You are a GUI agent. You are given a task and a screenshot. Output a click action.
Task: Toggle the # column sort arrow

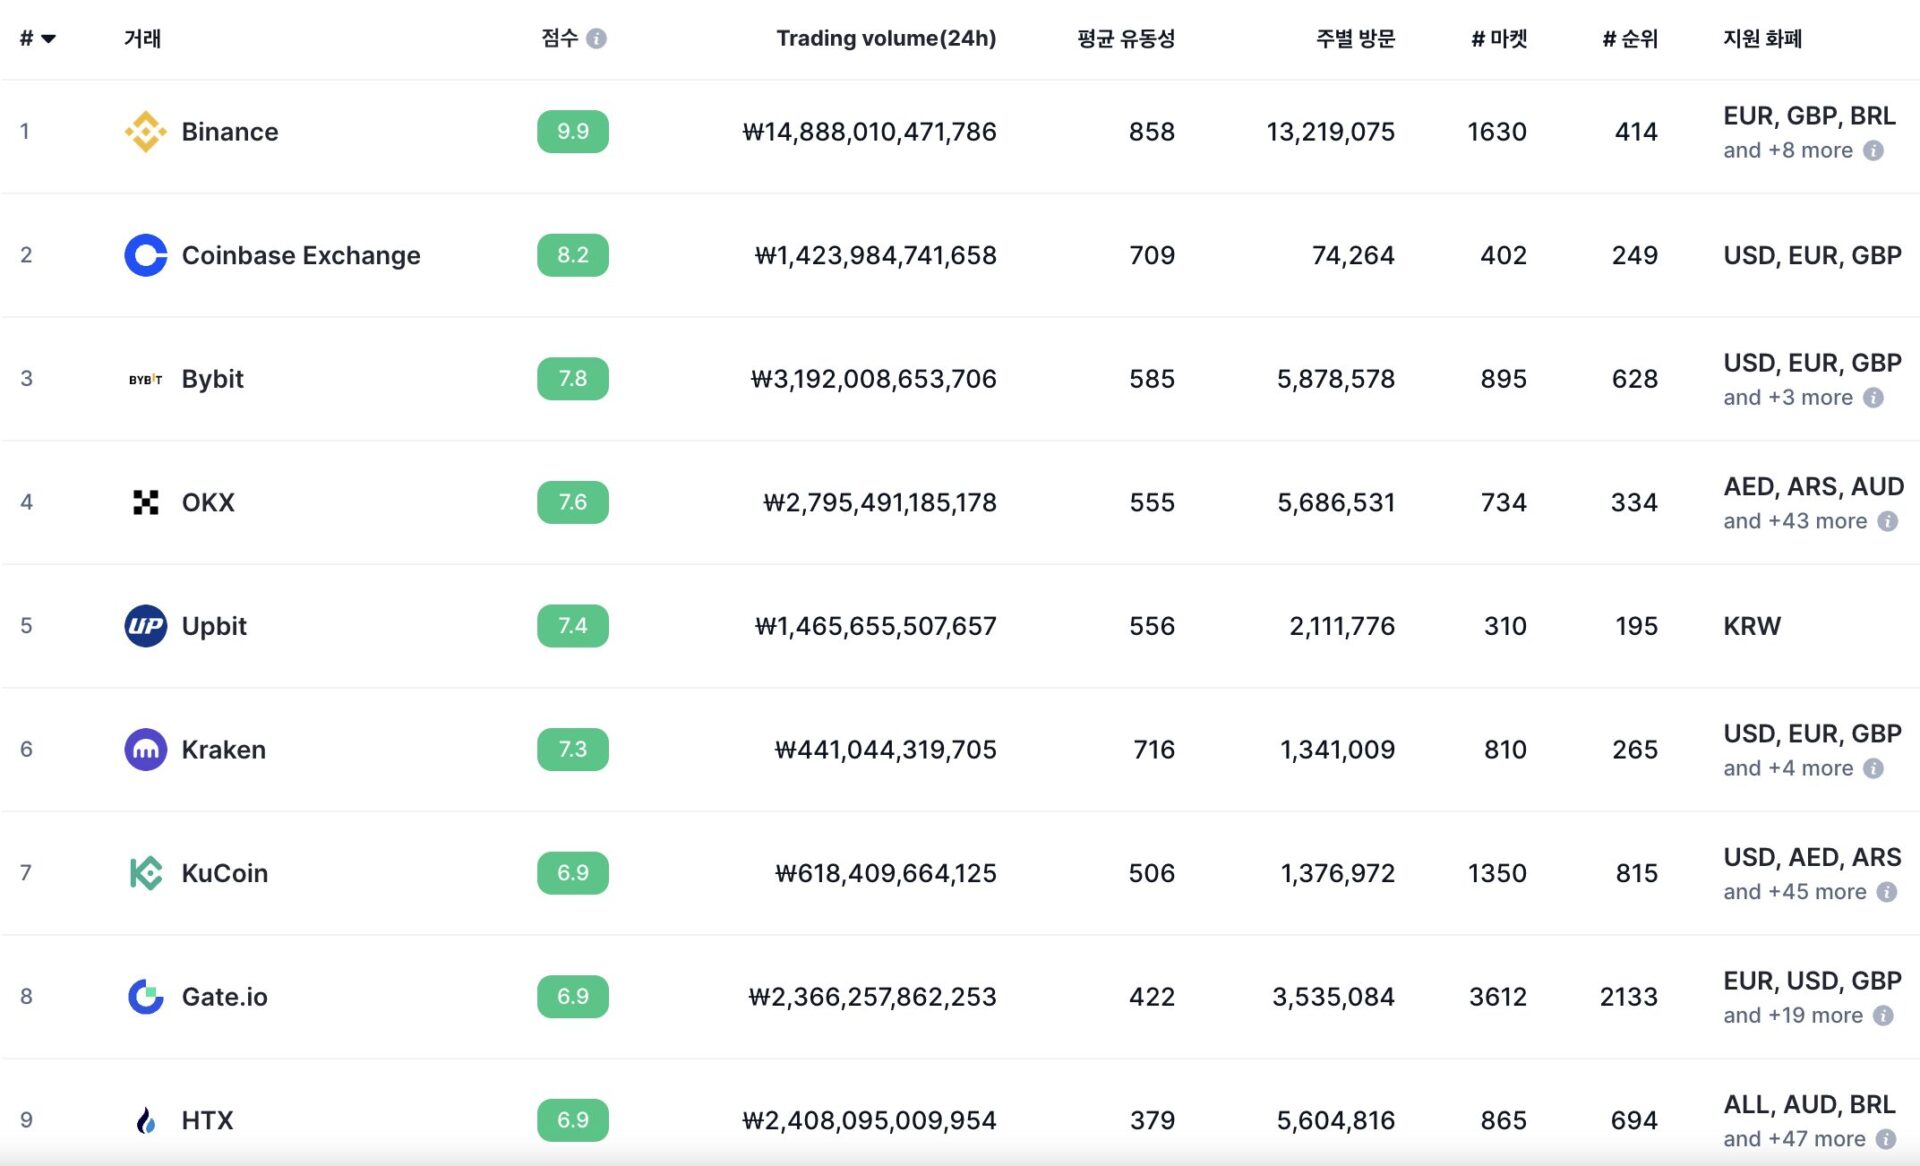48,39
